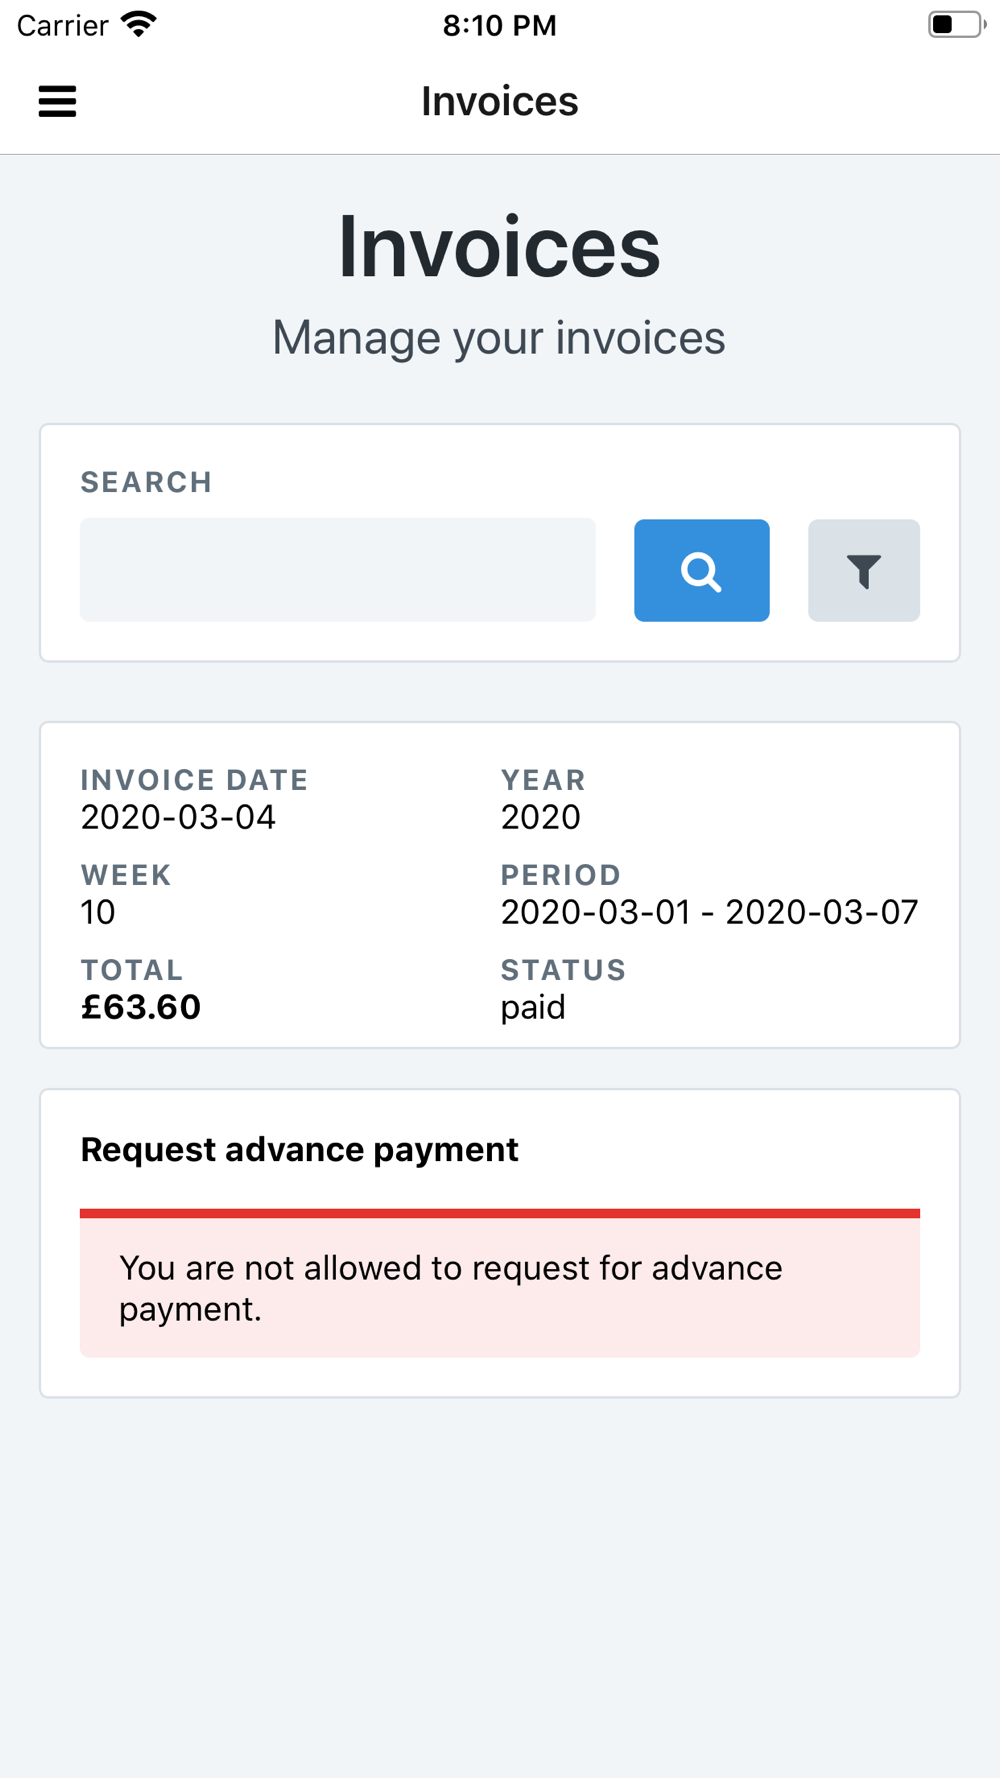
Task: Select the period 2020-03-01 - 2020-03-07
Action: (x=709, y=912)
